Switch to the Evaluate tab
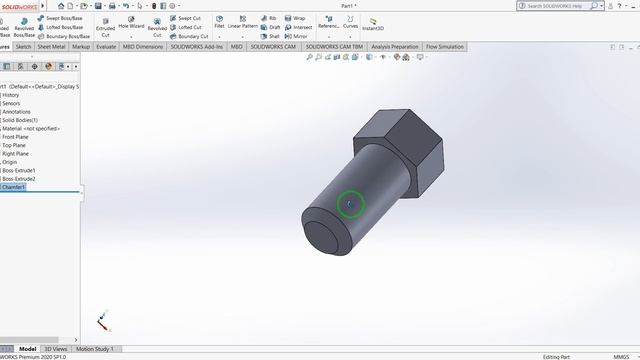Image resolution: width=640 pixels, height=360 pixels. pos(106,47)
